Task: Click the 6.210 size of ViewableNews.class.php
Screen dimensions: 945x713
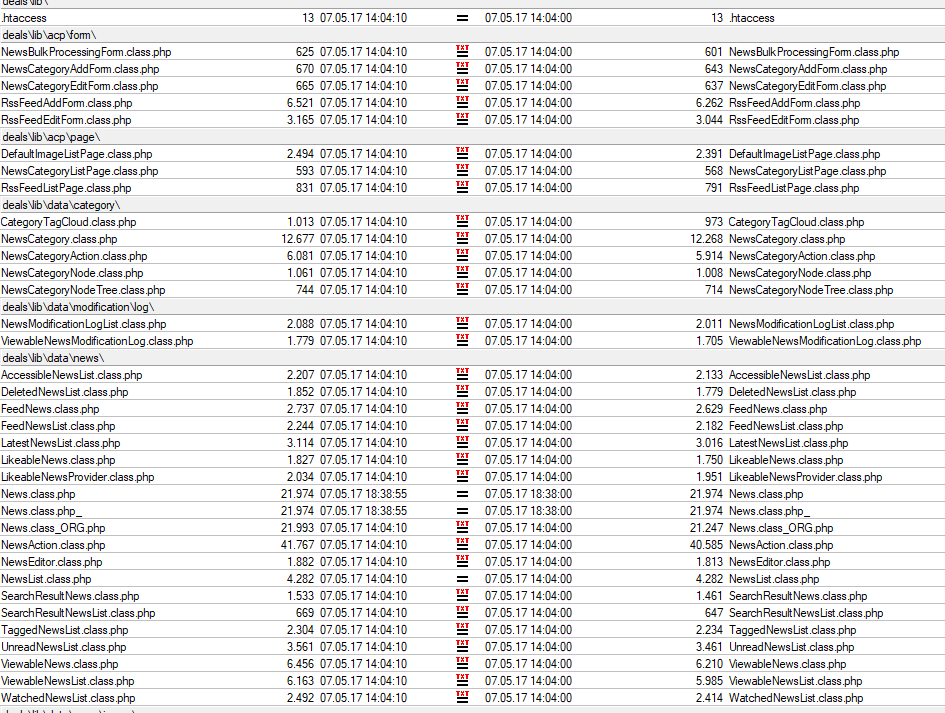Action: pos(709,664)
